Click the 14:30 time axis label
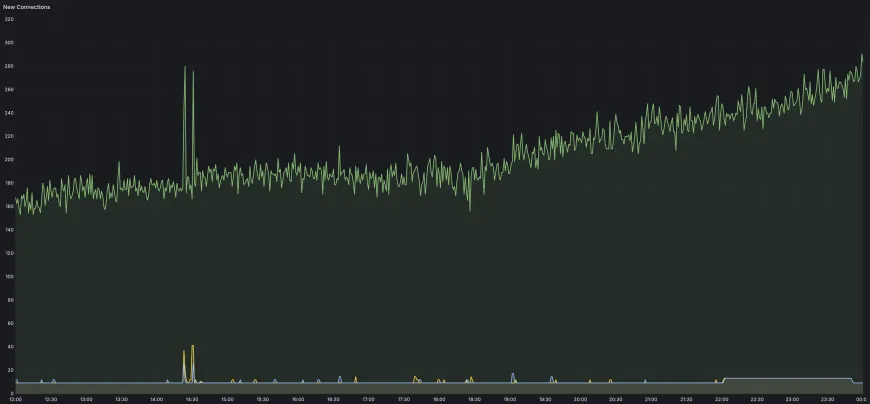The height and width of the screenshot is (404, 870). [192, 399]
